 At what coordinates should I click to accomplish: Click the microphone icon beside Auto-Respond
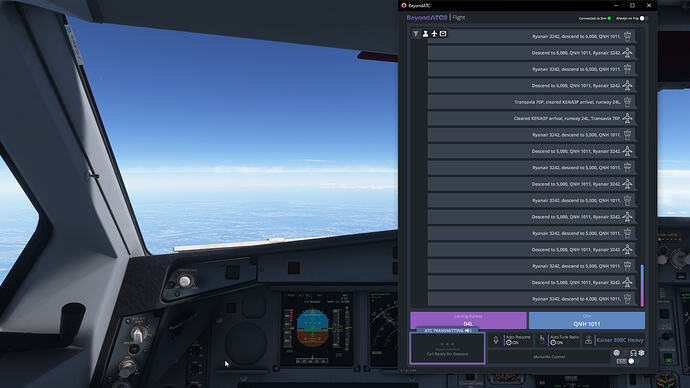[496, 340]
